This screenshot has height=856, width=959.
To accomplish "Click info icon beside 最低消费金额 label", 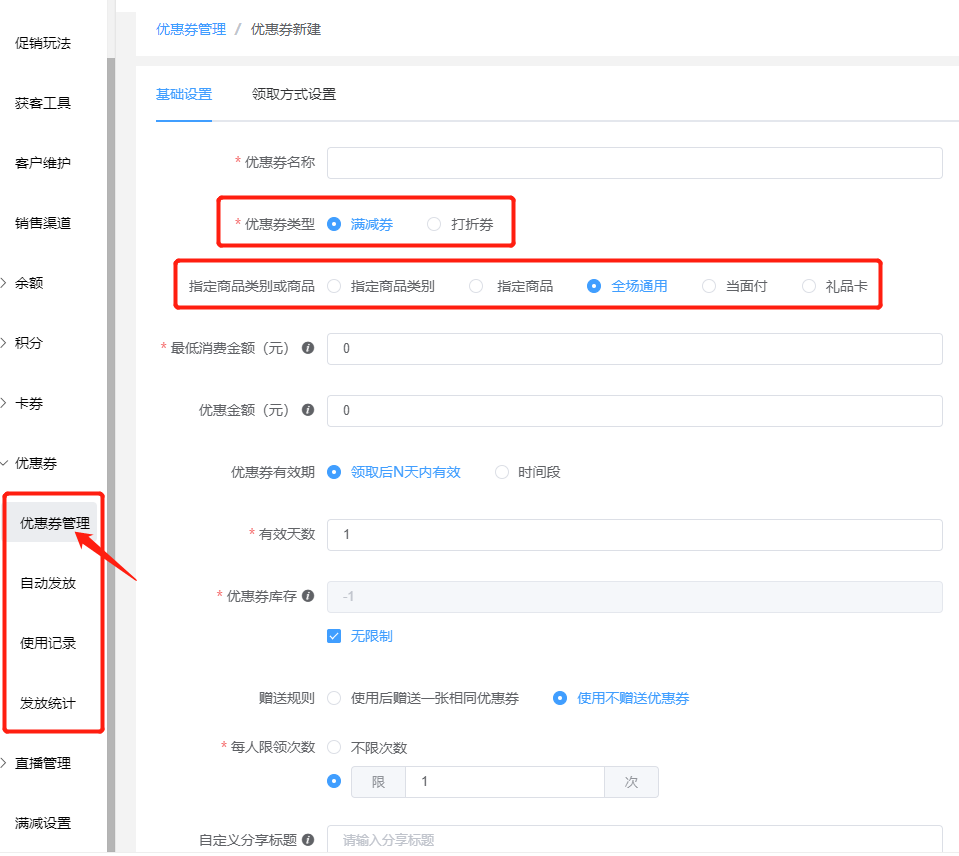I will tap(308, 349).
